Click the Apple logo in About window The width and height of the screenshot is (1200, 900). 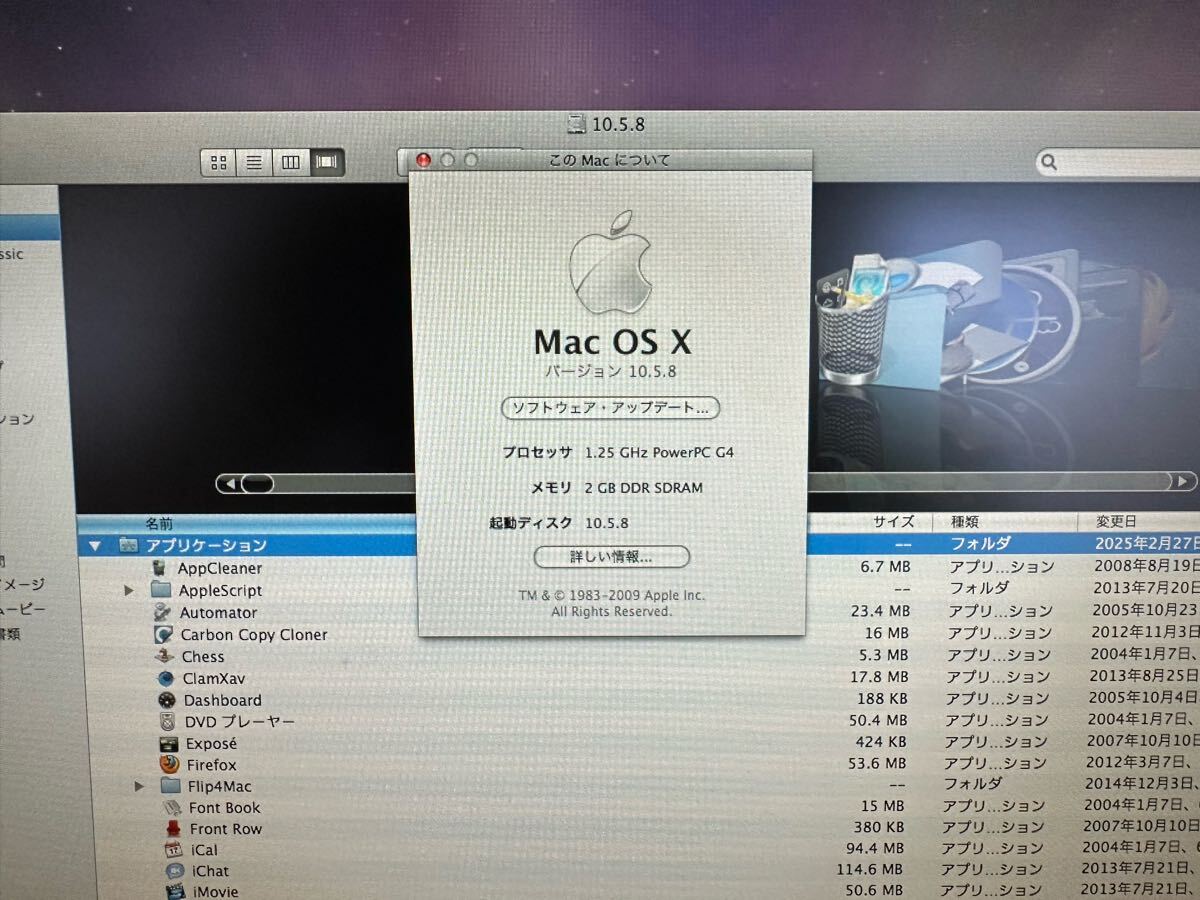610,262
